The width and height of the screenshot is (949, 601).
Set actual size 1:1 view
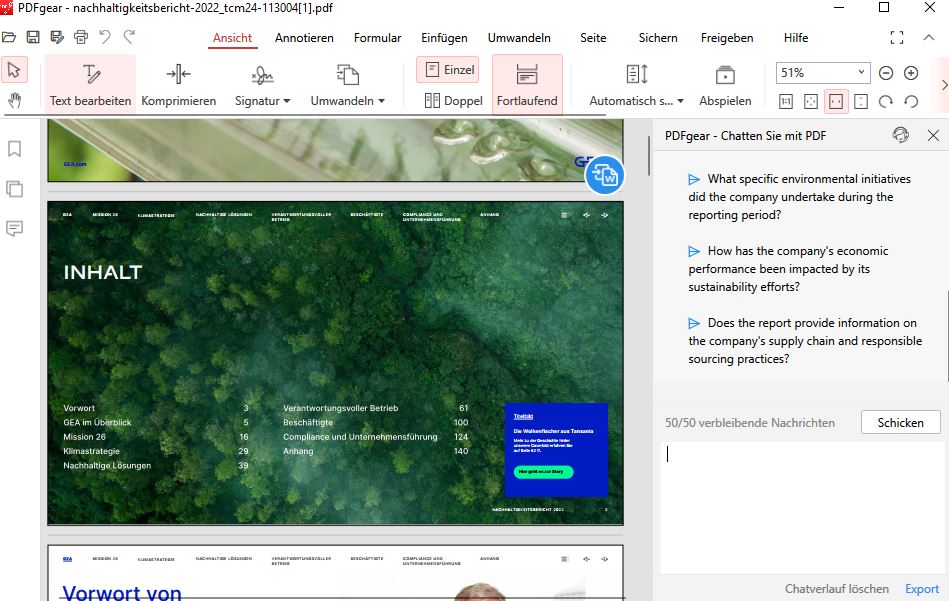pos(786,101)
